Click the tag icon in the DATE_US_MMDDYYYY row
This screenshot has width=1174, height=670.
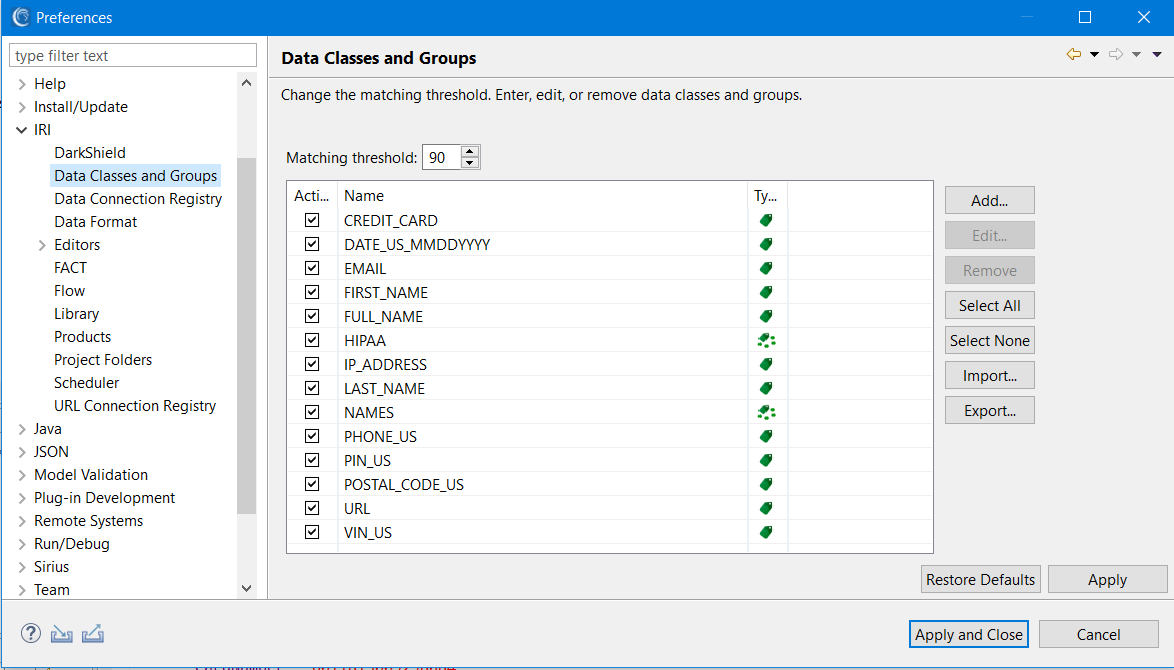(766, 244)
